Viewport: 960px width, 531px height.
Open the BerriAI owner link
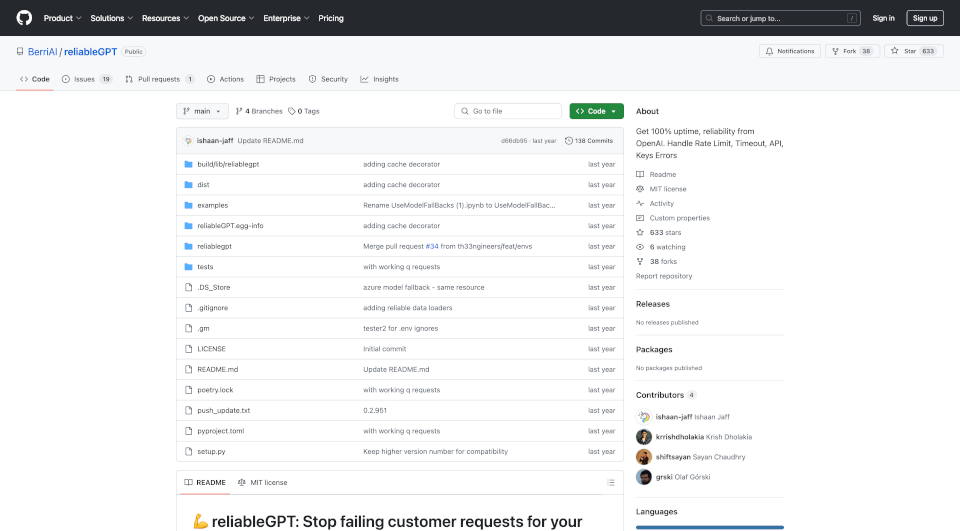42,51
